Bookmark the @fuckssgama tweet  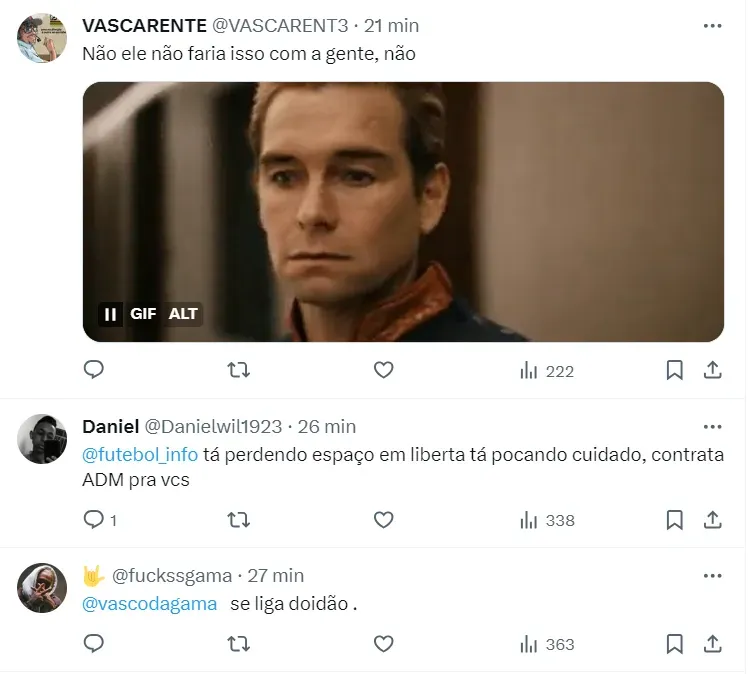[x=674, y=644]
